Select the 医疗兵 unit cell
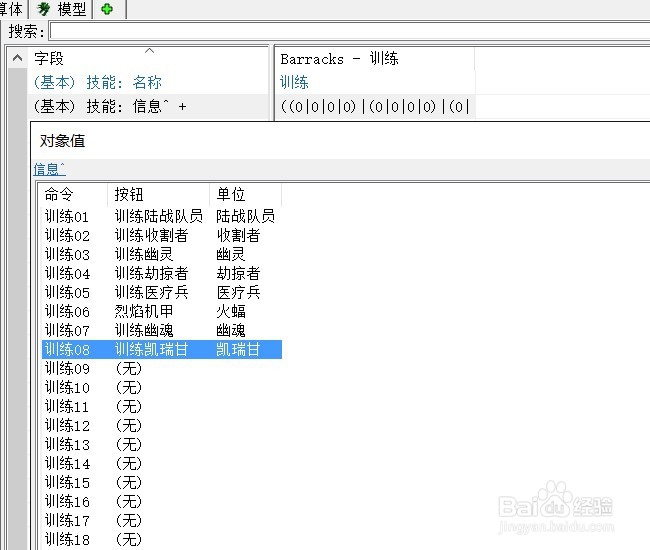The width and height of the screenshot is (650, 550). click(x=238, y=293)
